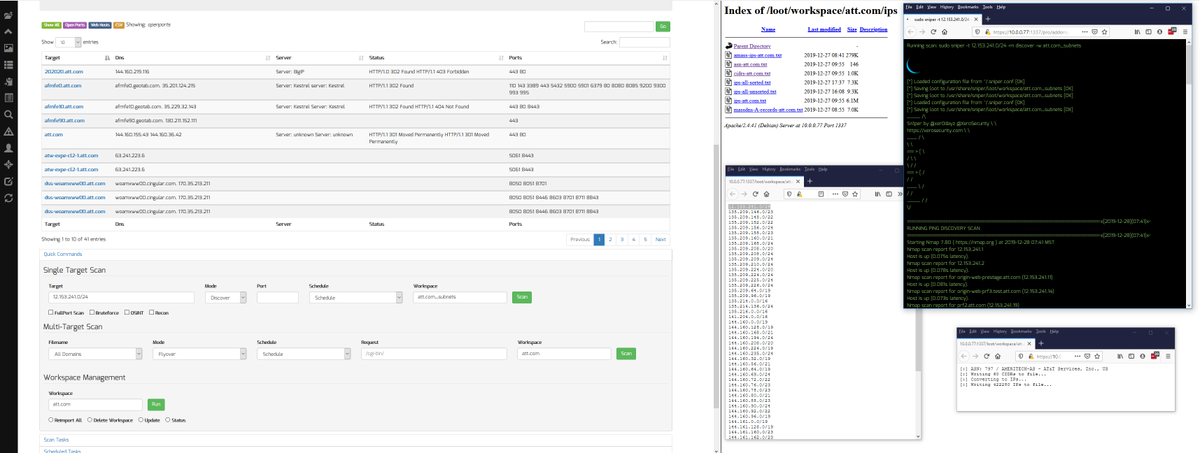Click the CSV export button
The image size is (1200, 453).
[x=119, y=24]
